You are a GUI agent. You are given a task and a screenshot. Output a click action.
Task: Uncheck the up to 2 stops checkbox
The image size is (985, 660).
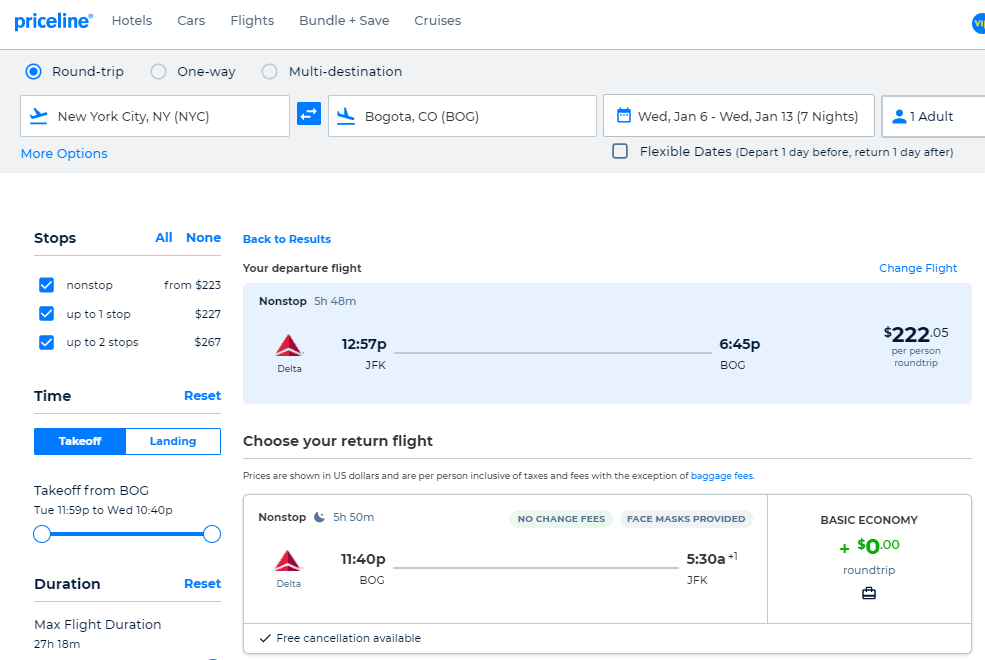46,342
